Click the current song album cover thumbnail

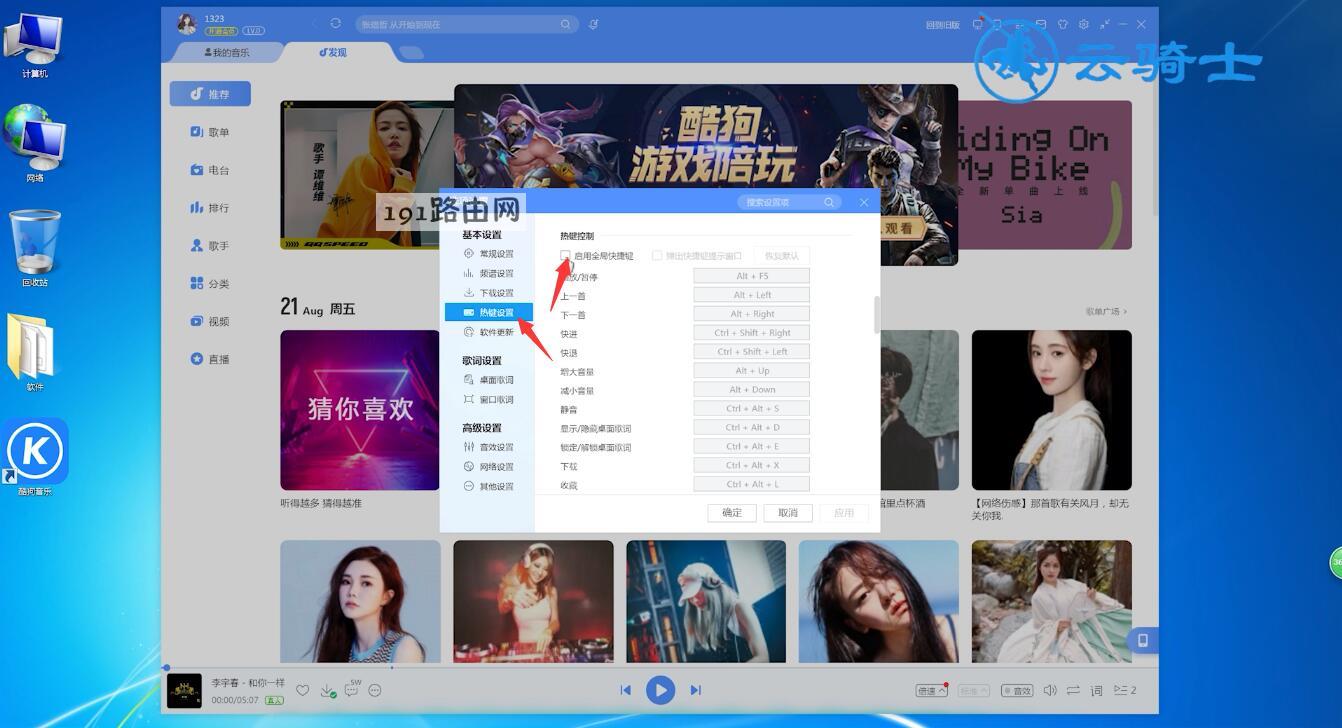[184, 690]
